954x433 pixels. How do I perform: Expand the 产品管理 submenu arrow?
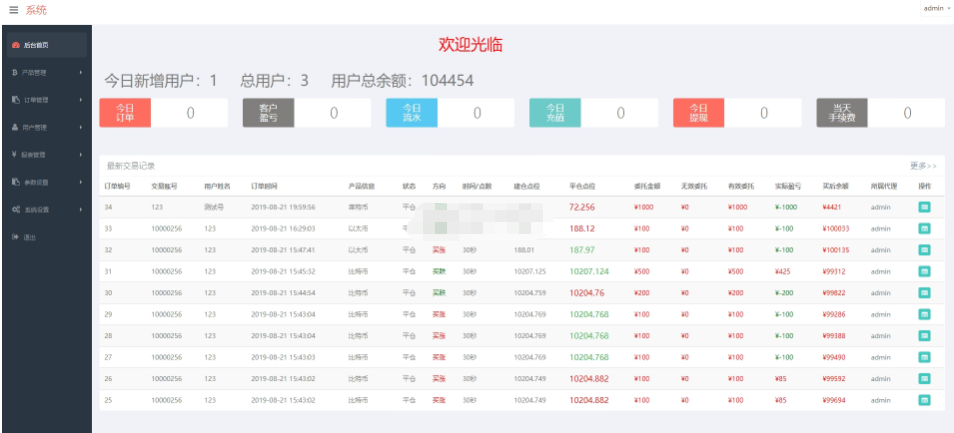point(80,72)
